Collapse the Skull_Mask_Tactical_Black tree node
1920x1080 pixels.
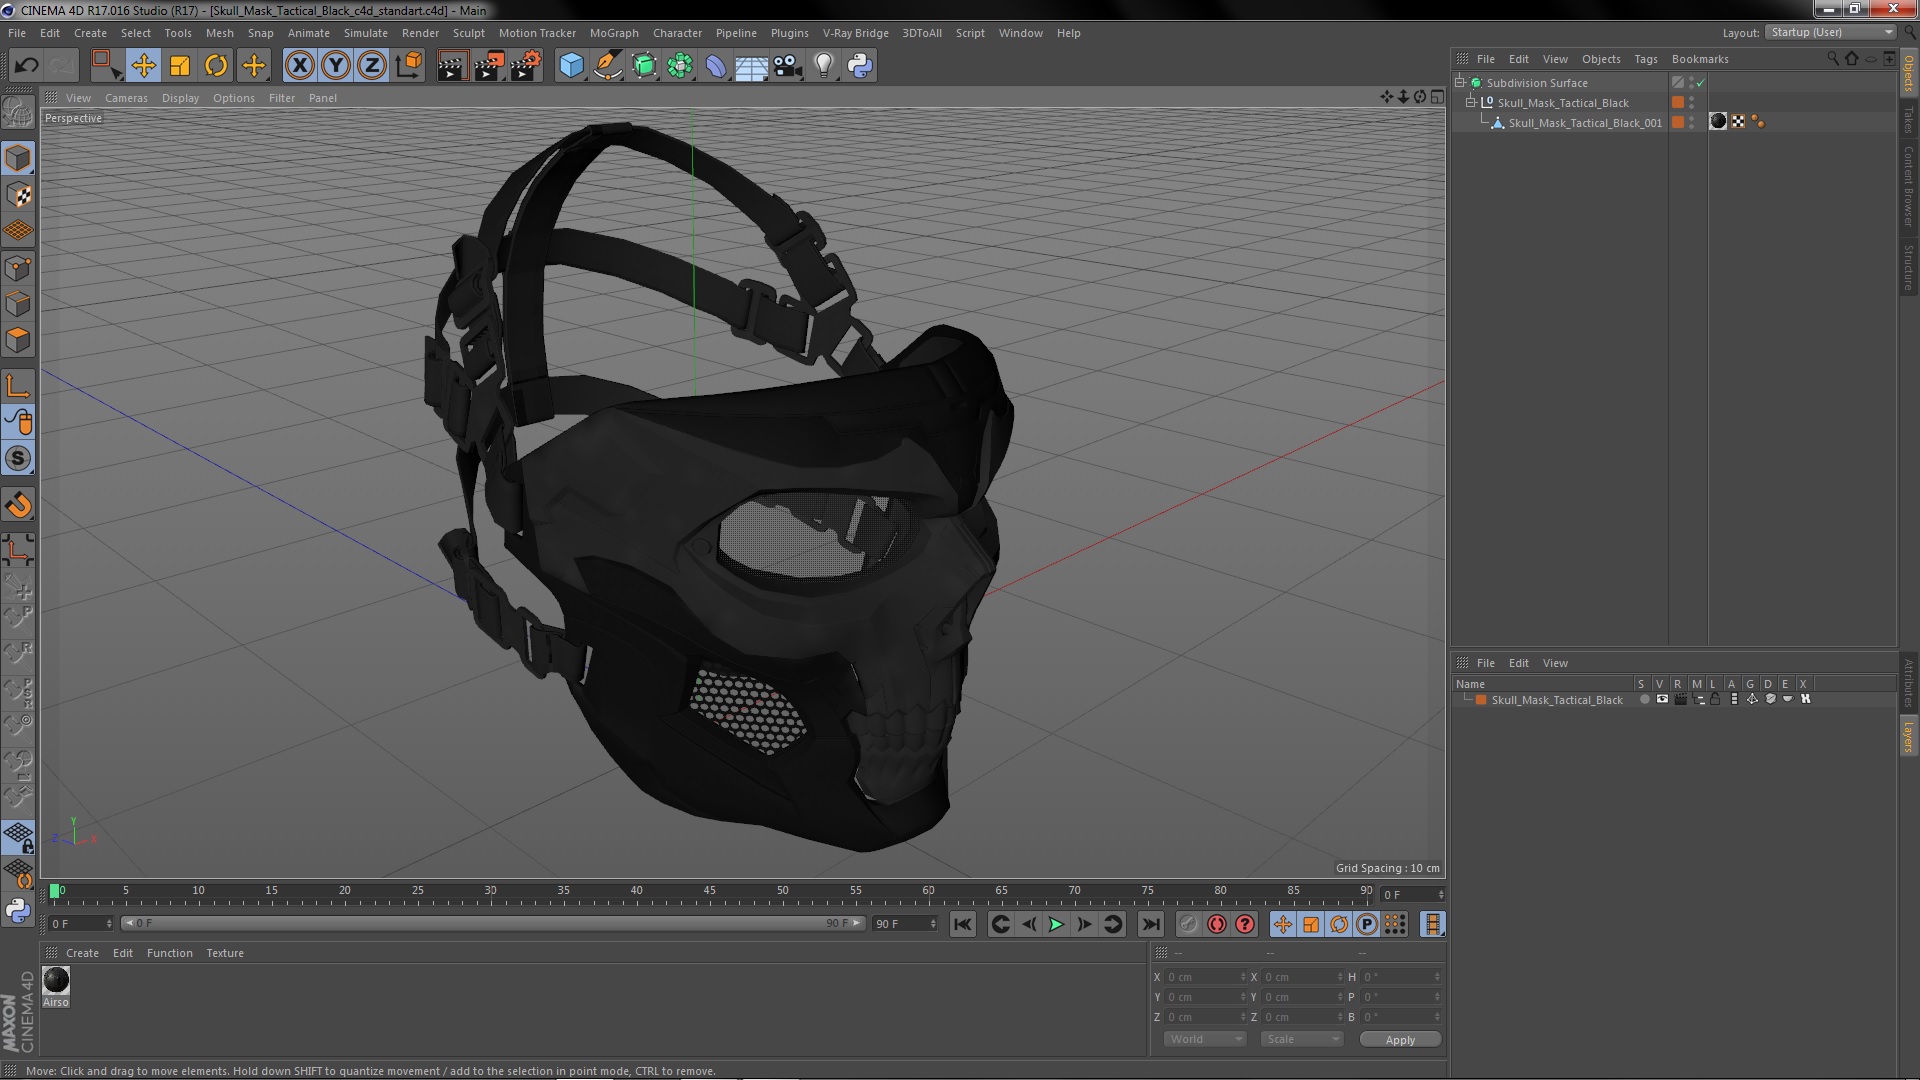[1471, 103]
